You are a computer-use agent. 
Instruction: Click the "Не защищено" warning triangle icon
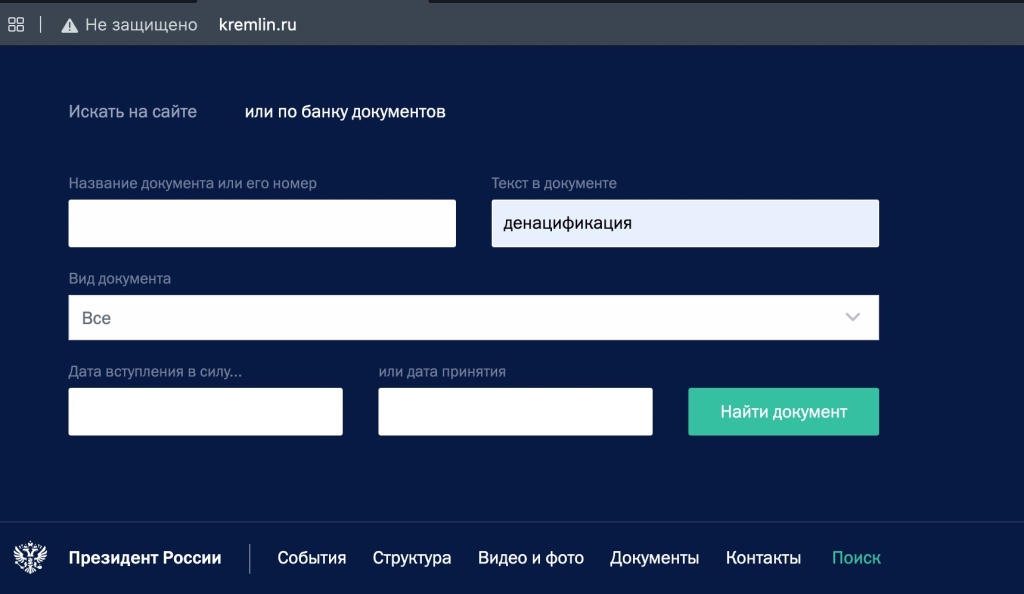tap(68, 24)
